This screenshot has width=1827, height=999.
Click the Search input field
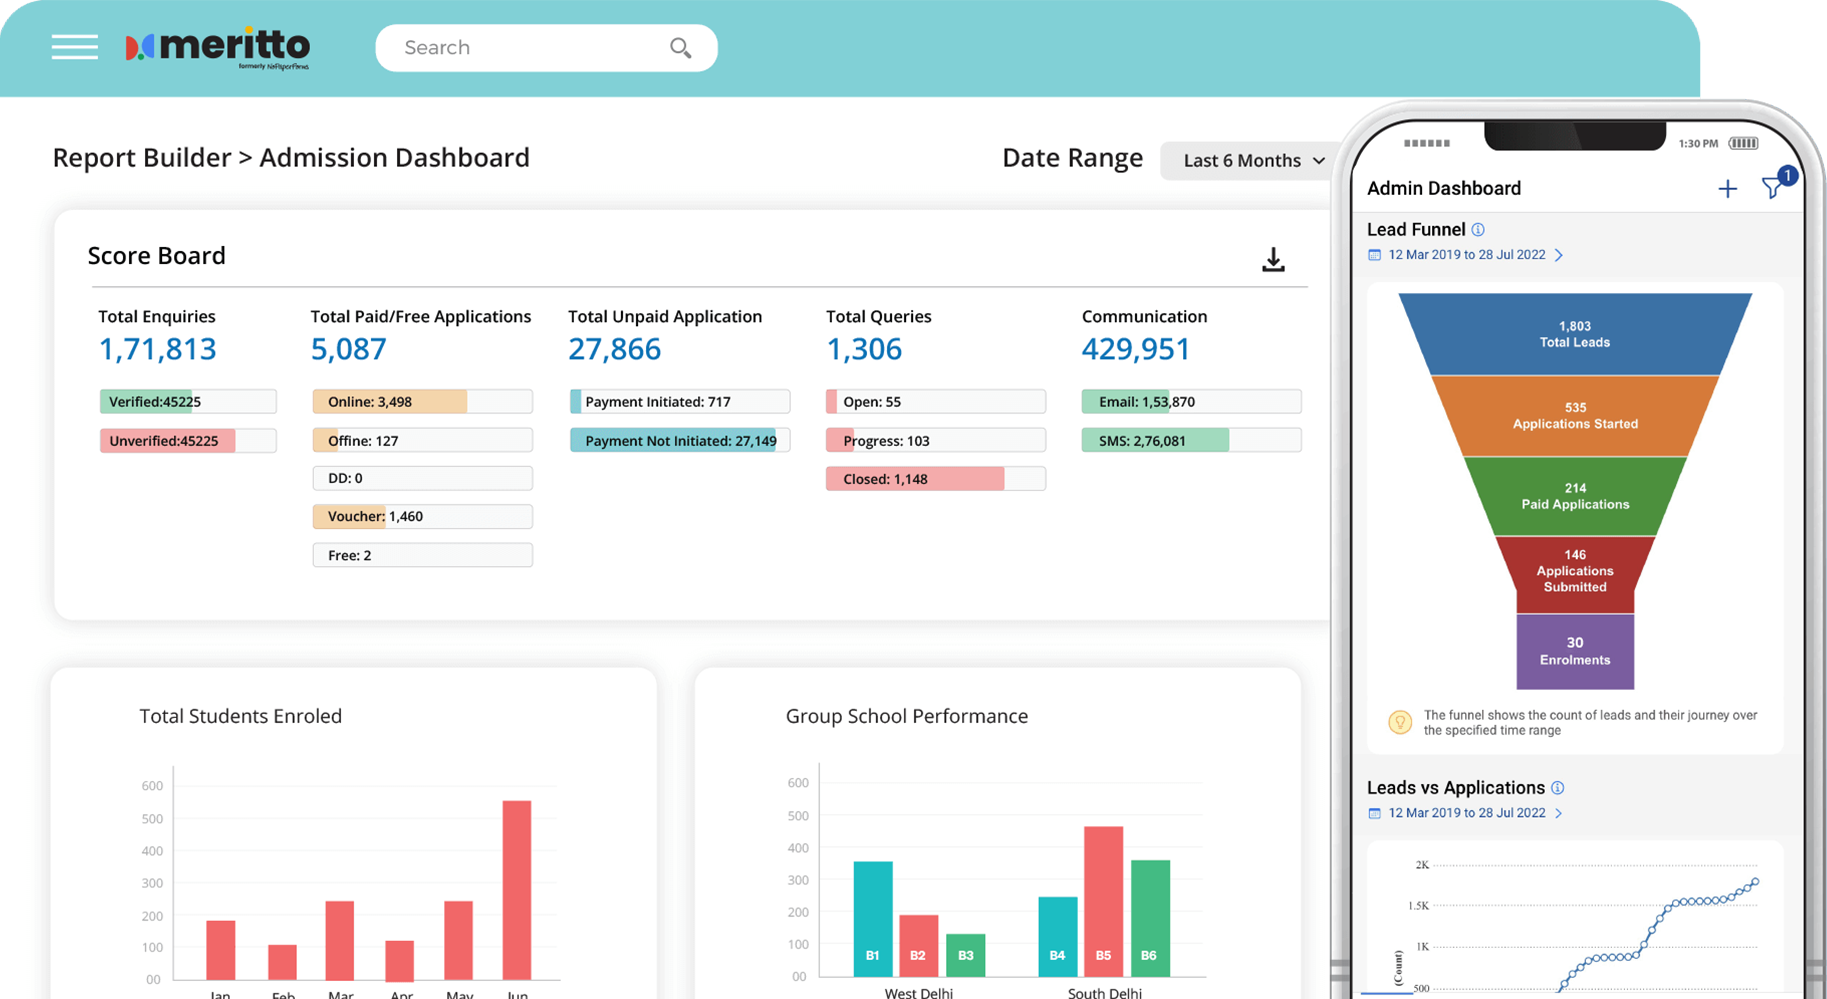546,48
